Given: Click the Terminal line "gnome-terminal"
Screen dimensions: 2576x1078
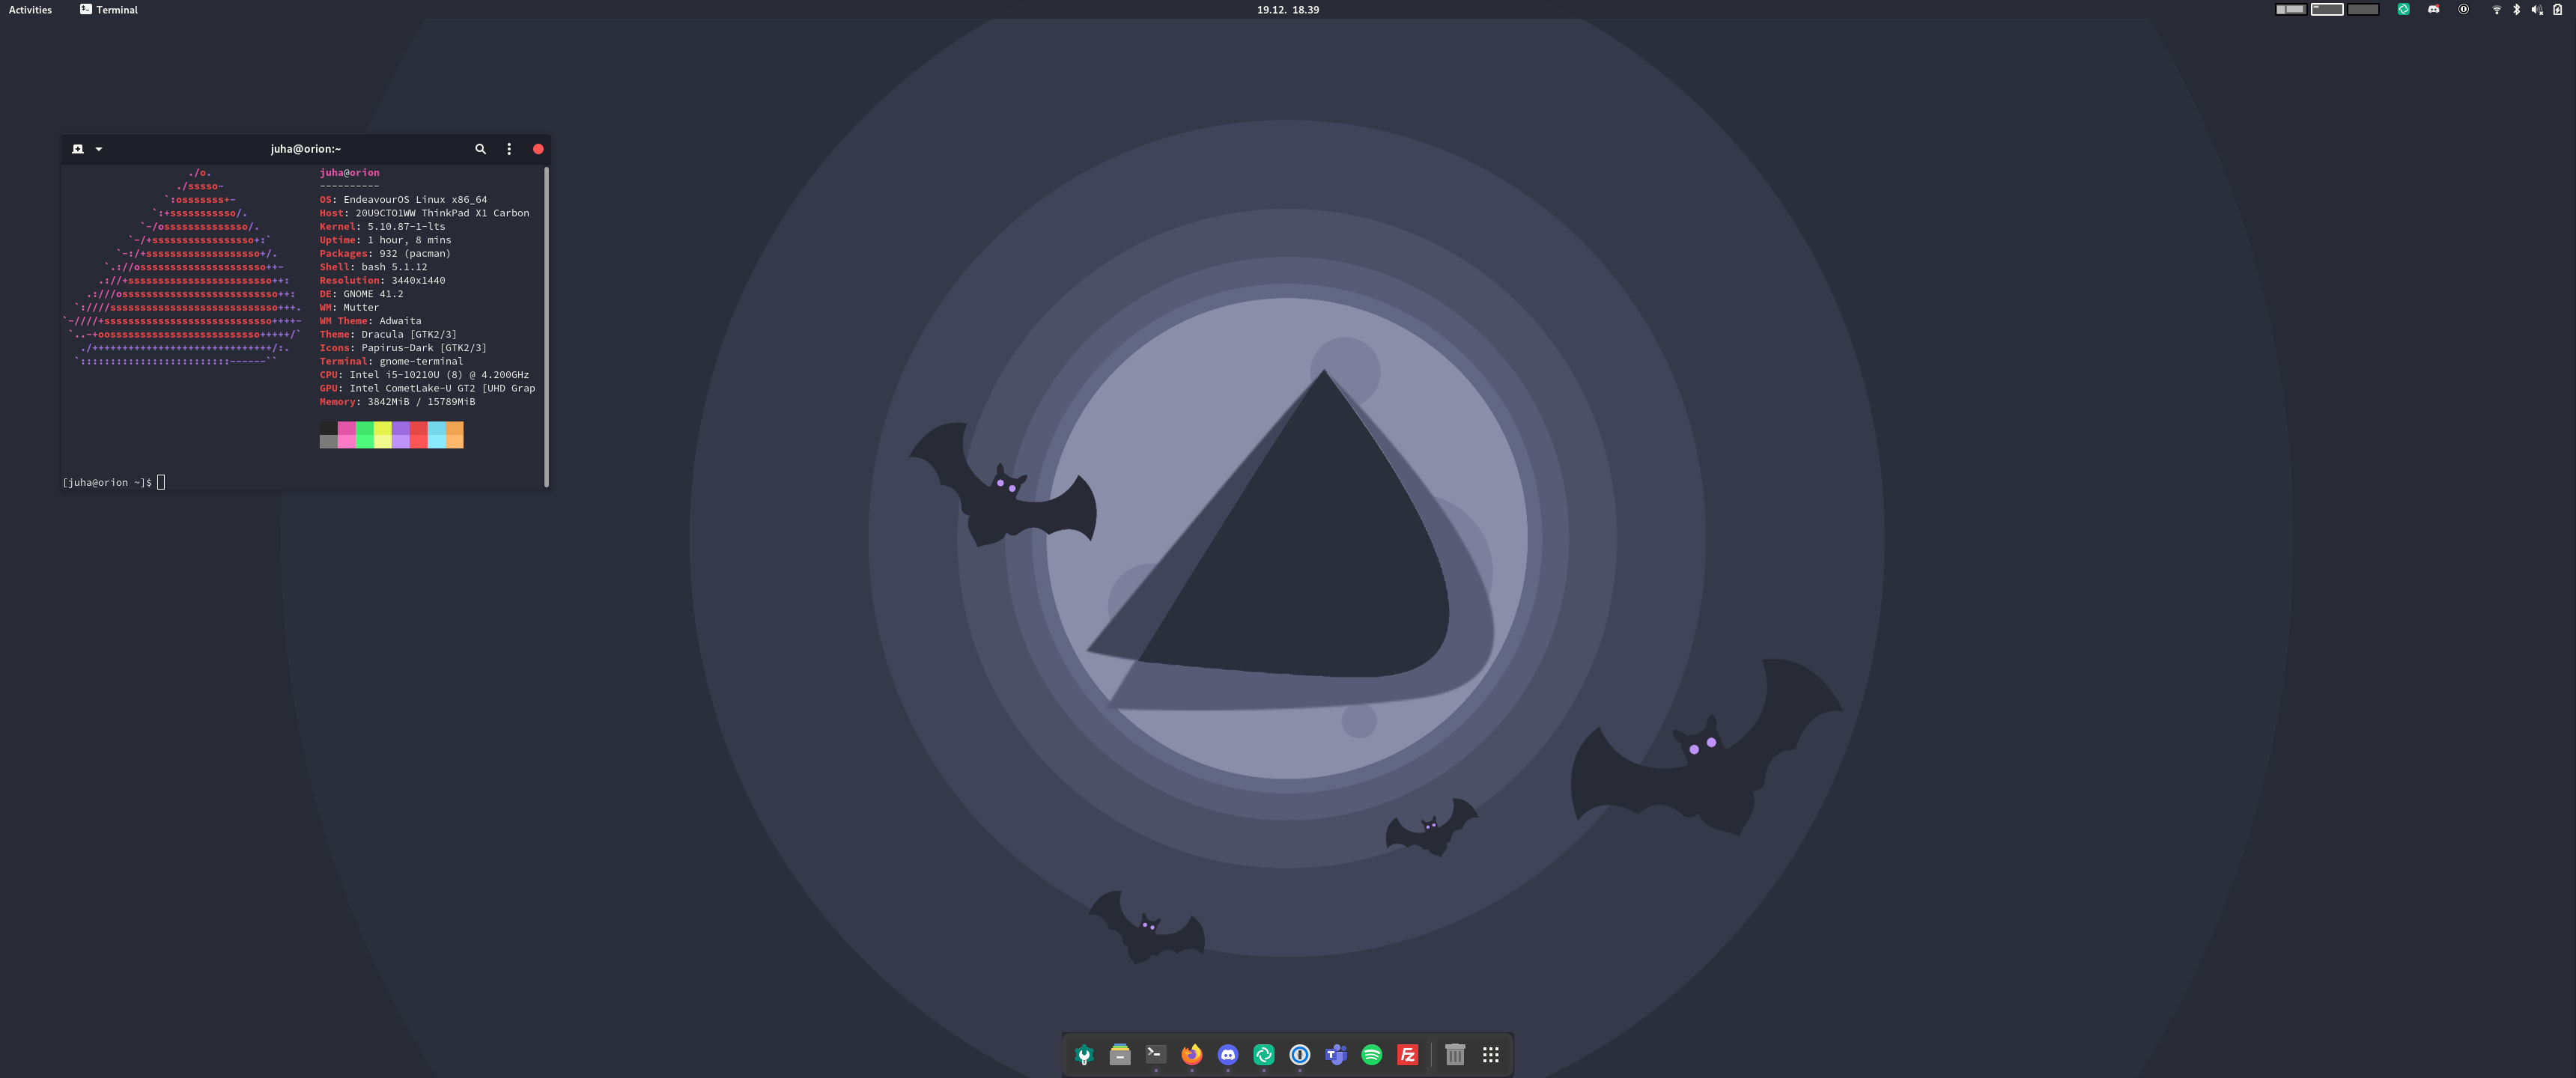Looking at the screenshot, I should pos(391,361).
